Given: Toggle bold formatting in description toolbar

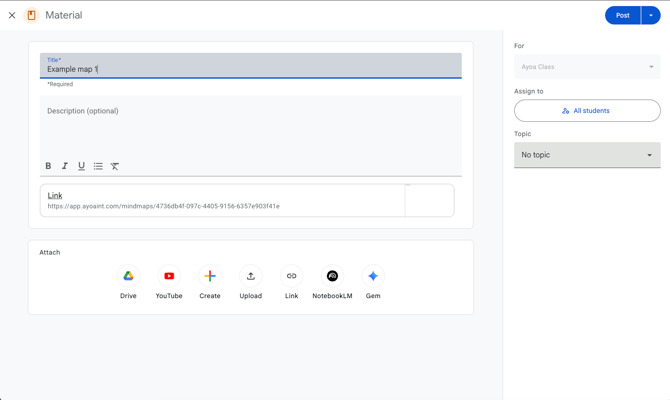Looking at the screenshot, I should pyautogui.click(x=48, y=166).
